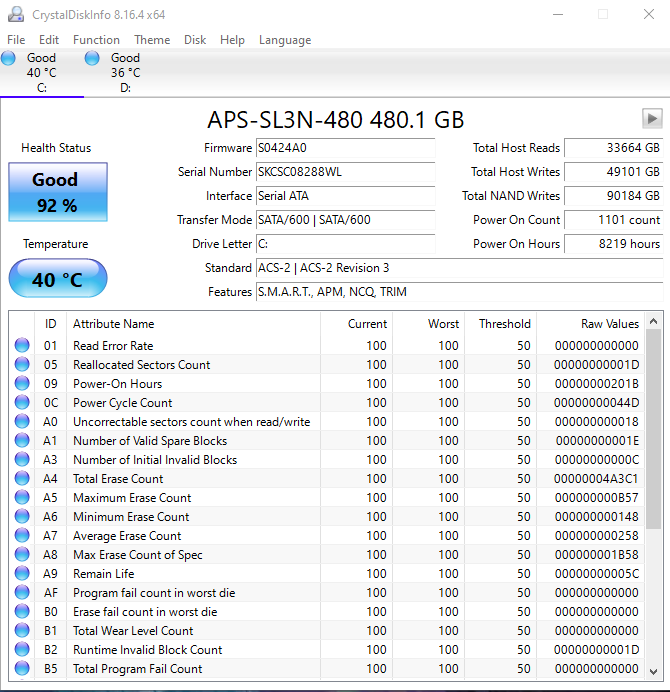Click the C: drive status orb icon
Screen dimensions: 670x692
[9, 59]
